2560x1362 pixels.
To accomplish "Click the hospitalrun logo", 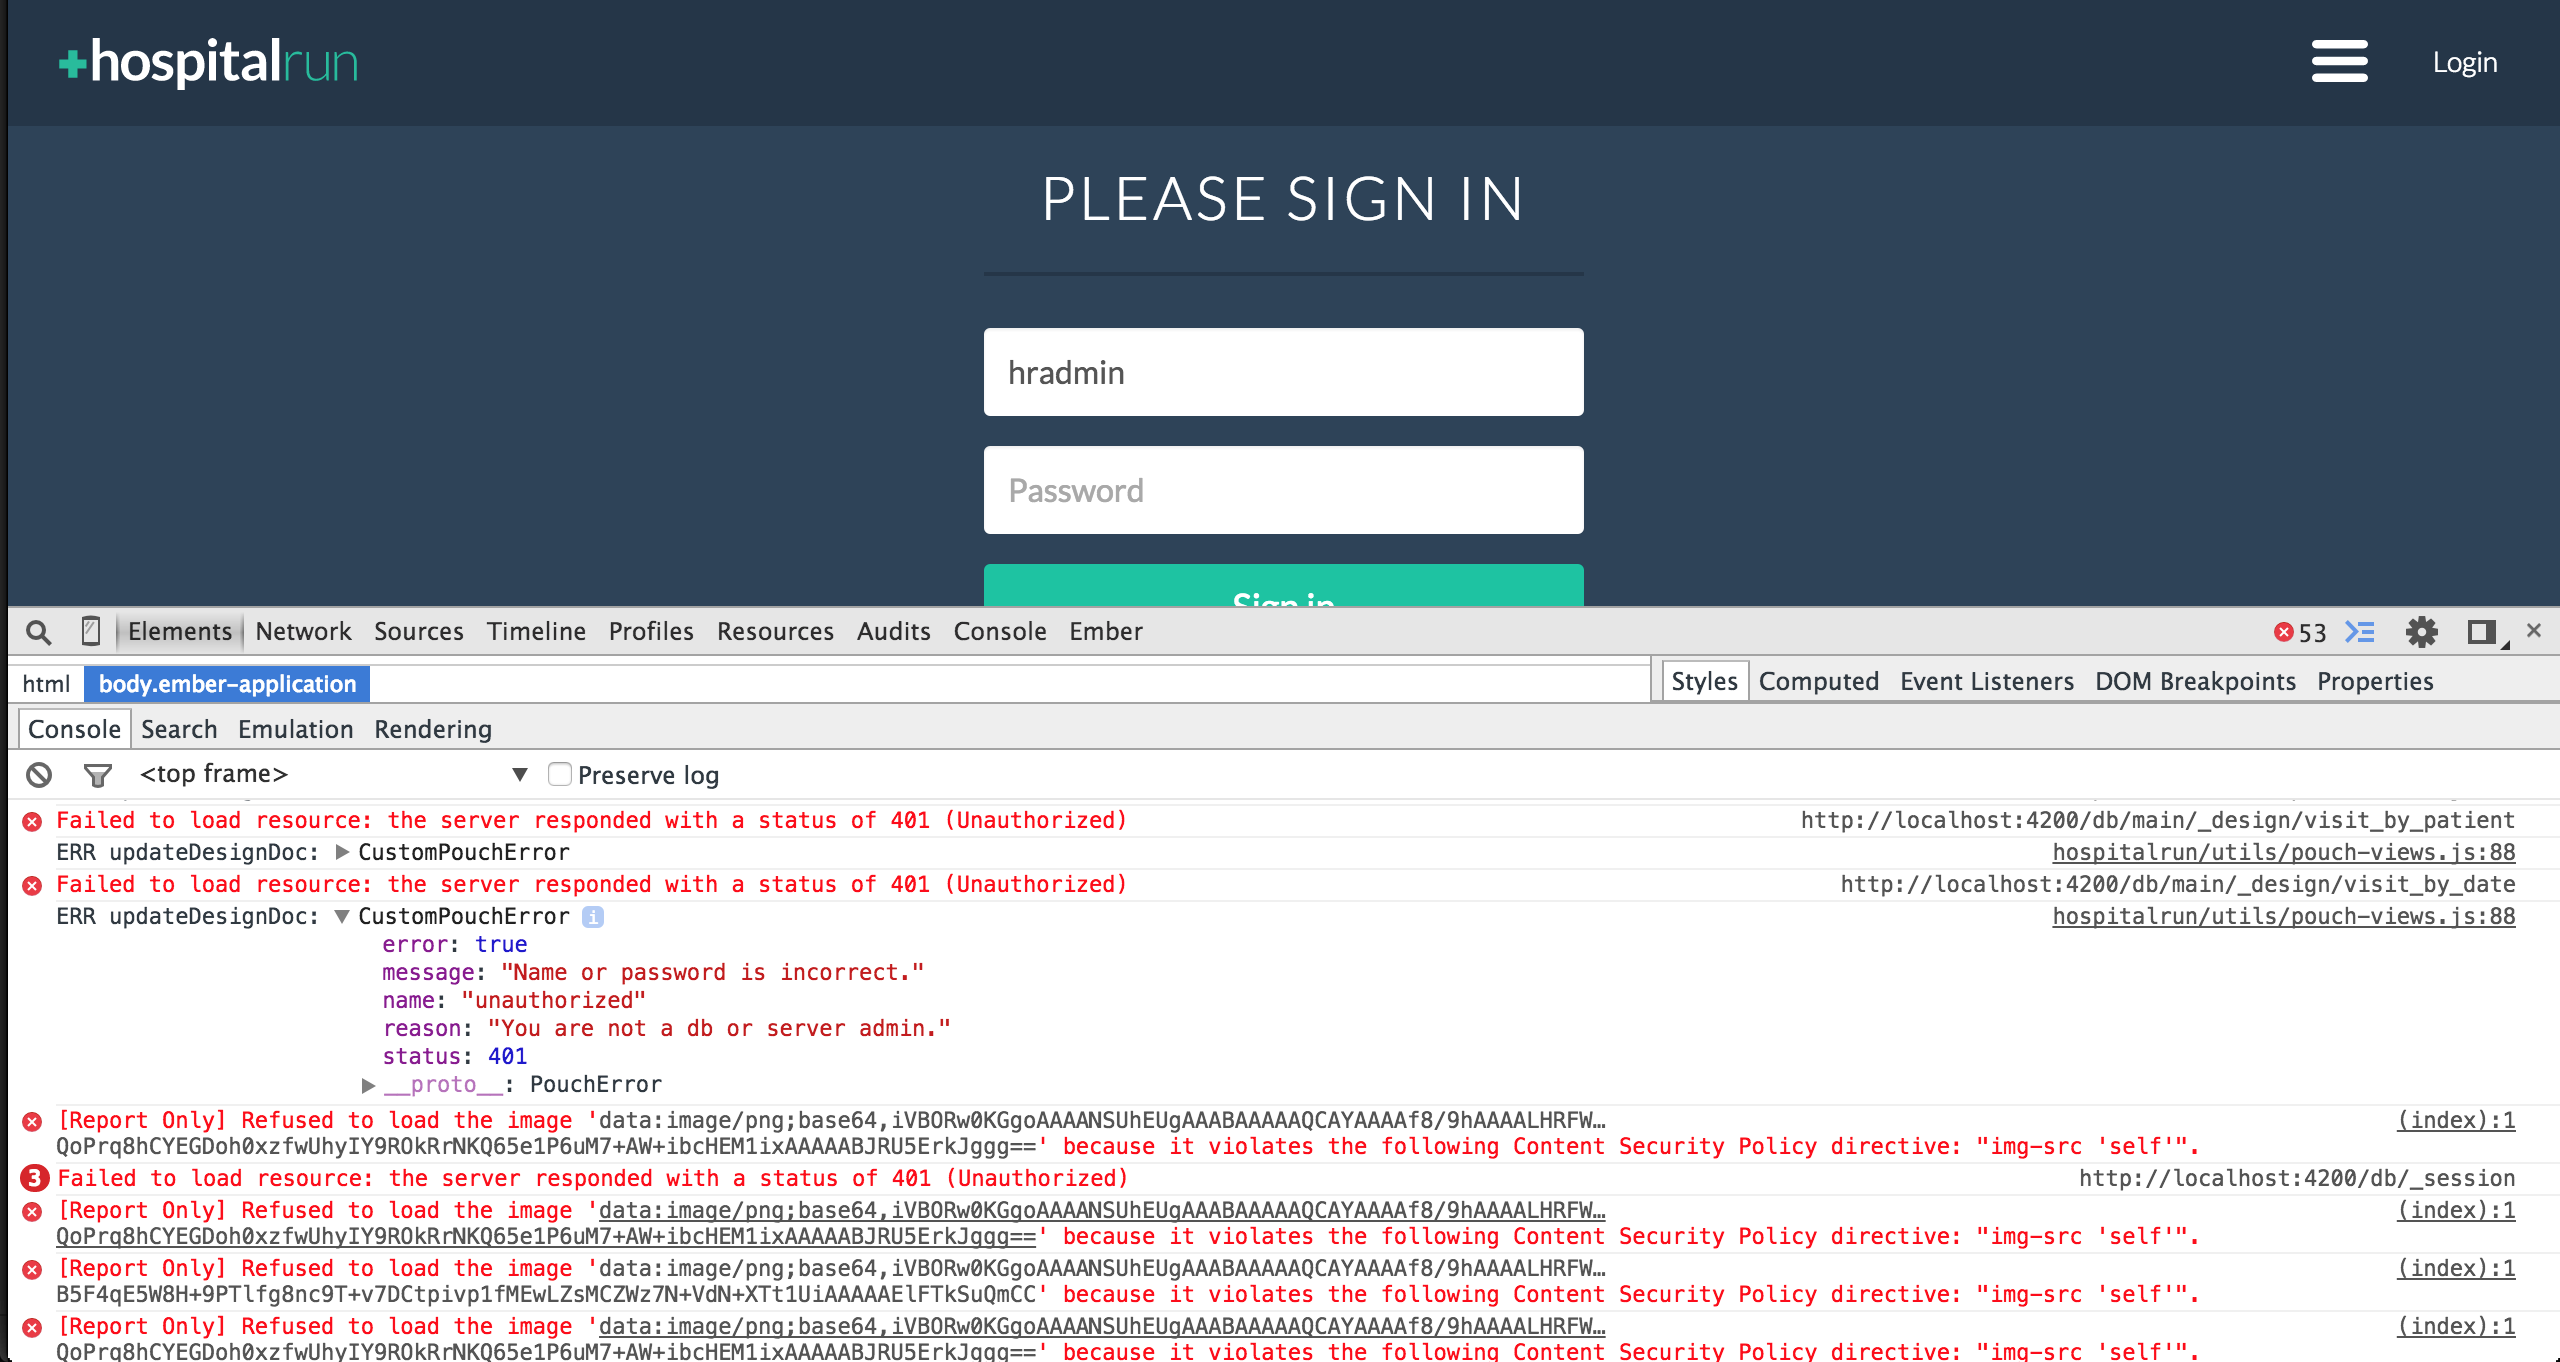I will pyautogui.click(x=208, y=62).
